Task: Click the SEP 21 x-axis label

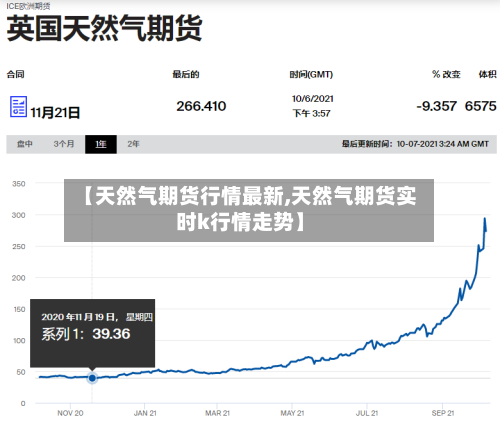Action: coord(443,413)
